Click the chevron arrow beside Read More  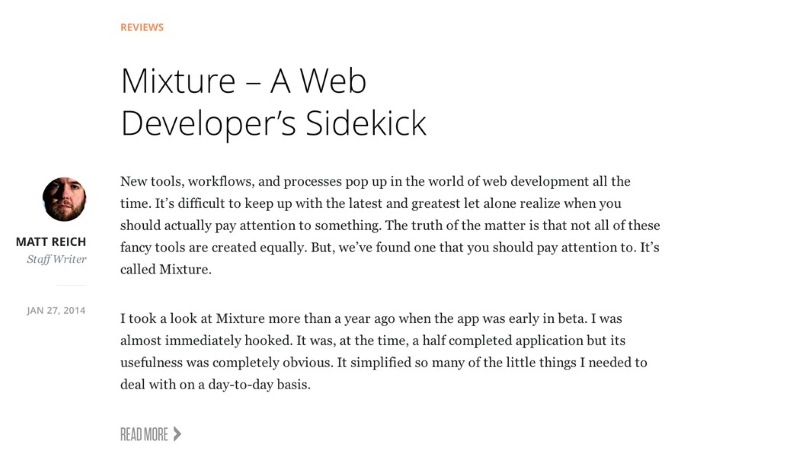click(x=177, y=434)
